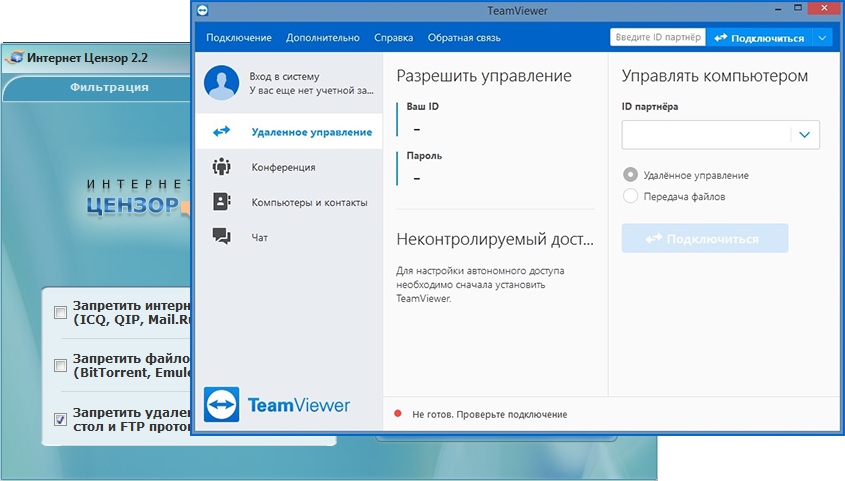Viewport: 845px width, 481px height.
Task: Click Подключиться button in top toolbar
Action: pos(759,38)
